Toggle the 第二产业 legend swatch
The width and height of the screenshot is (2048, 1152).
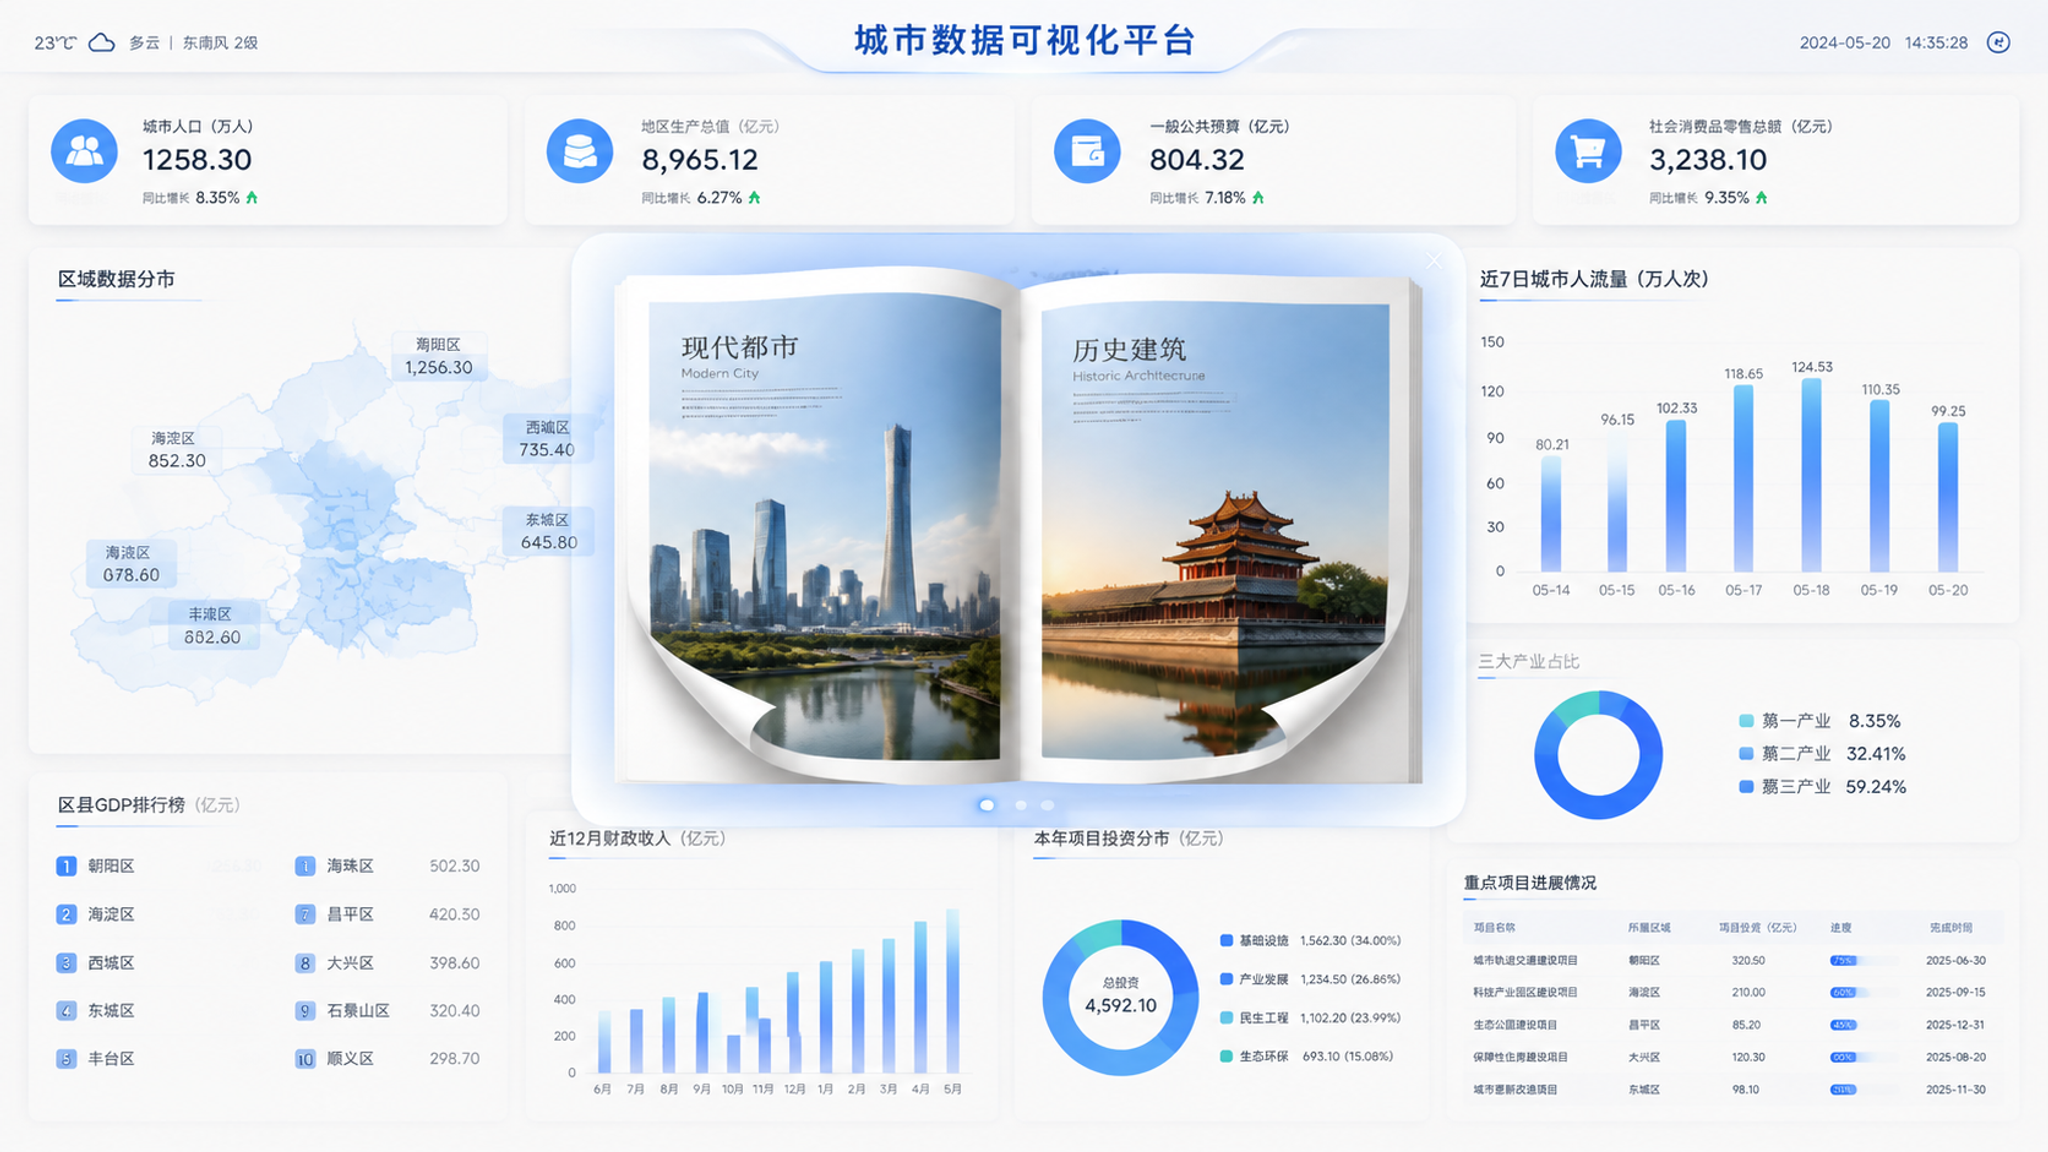tap(1746, 754)
